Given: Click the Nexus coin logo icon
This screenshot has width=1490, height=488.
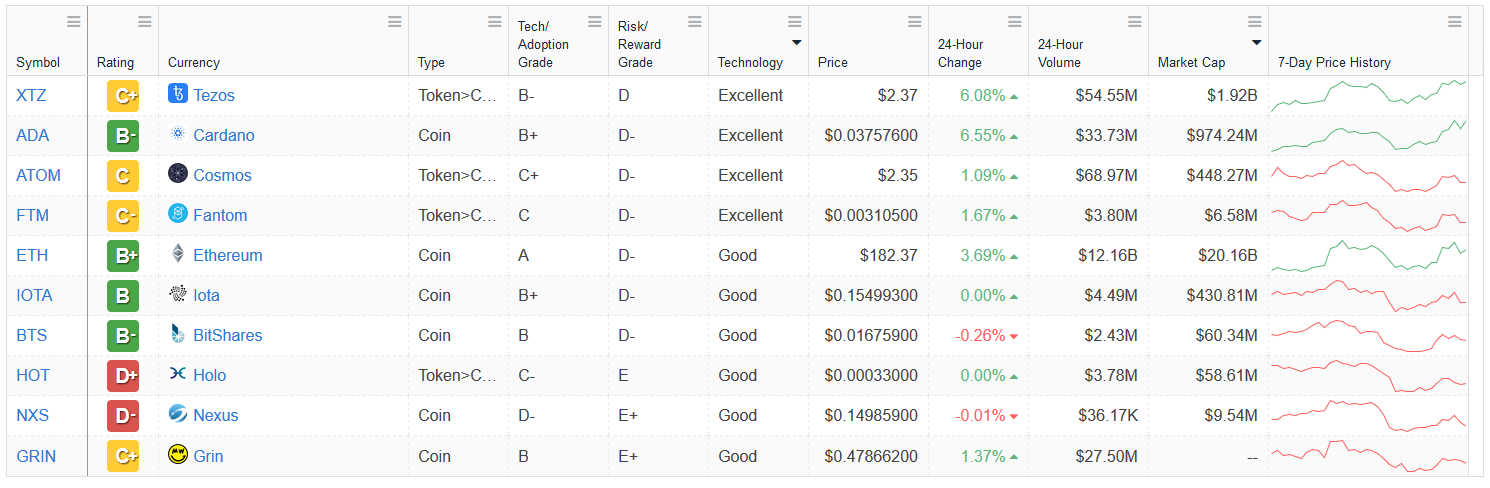Looking at the screenshot, I should [178, 414].
